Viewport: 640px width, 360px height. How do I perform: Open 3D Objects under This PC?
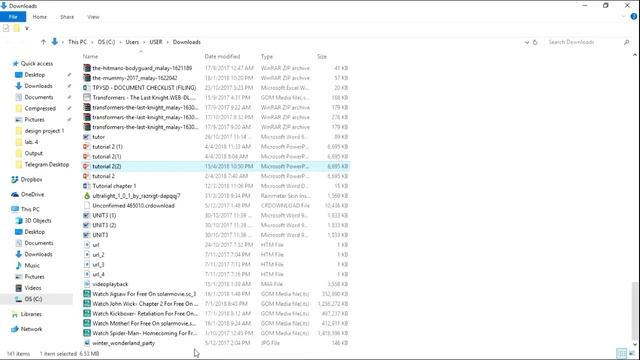[38, 220]
